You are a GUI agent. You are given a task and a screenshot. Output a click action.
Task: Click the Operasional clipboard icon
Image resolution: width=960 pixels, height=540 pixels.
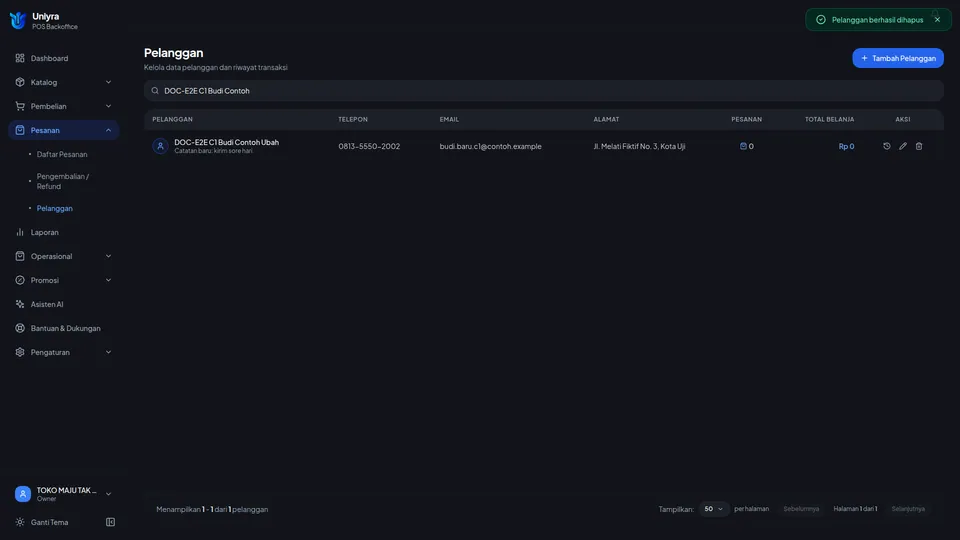[20, 256]
